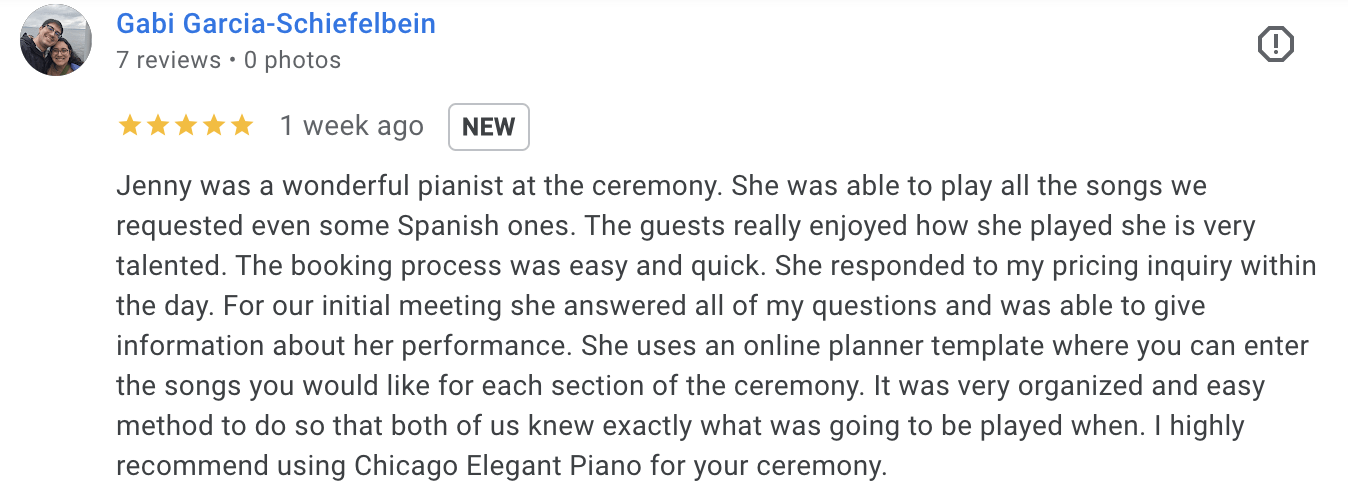Select the third gold rating star

coord(185,126)
